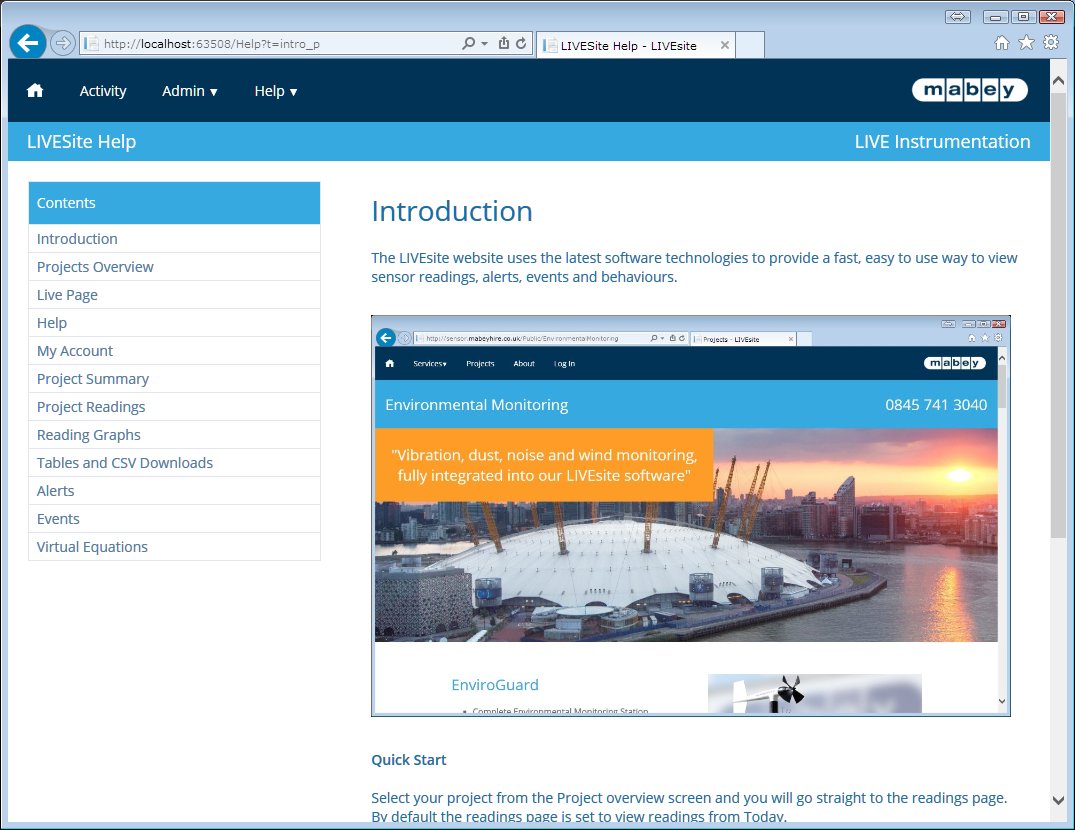Open the Help topic in Contents
1075x830 pixels.
coord(174,323)
